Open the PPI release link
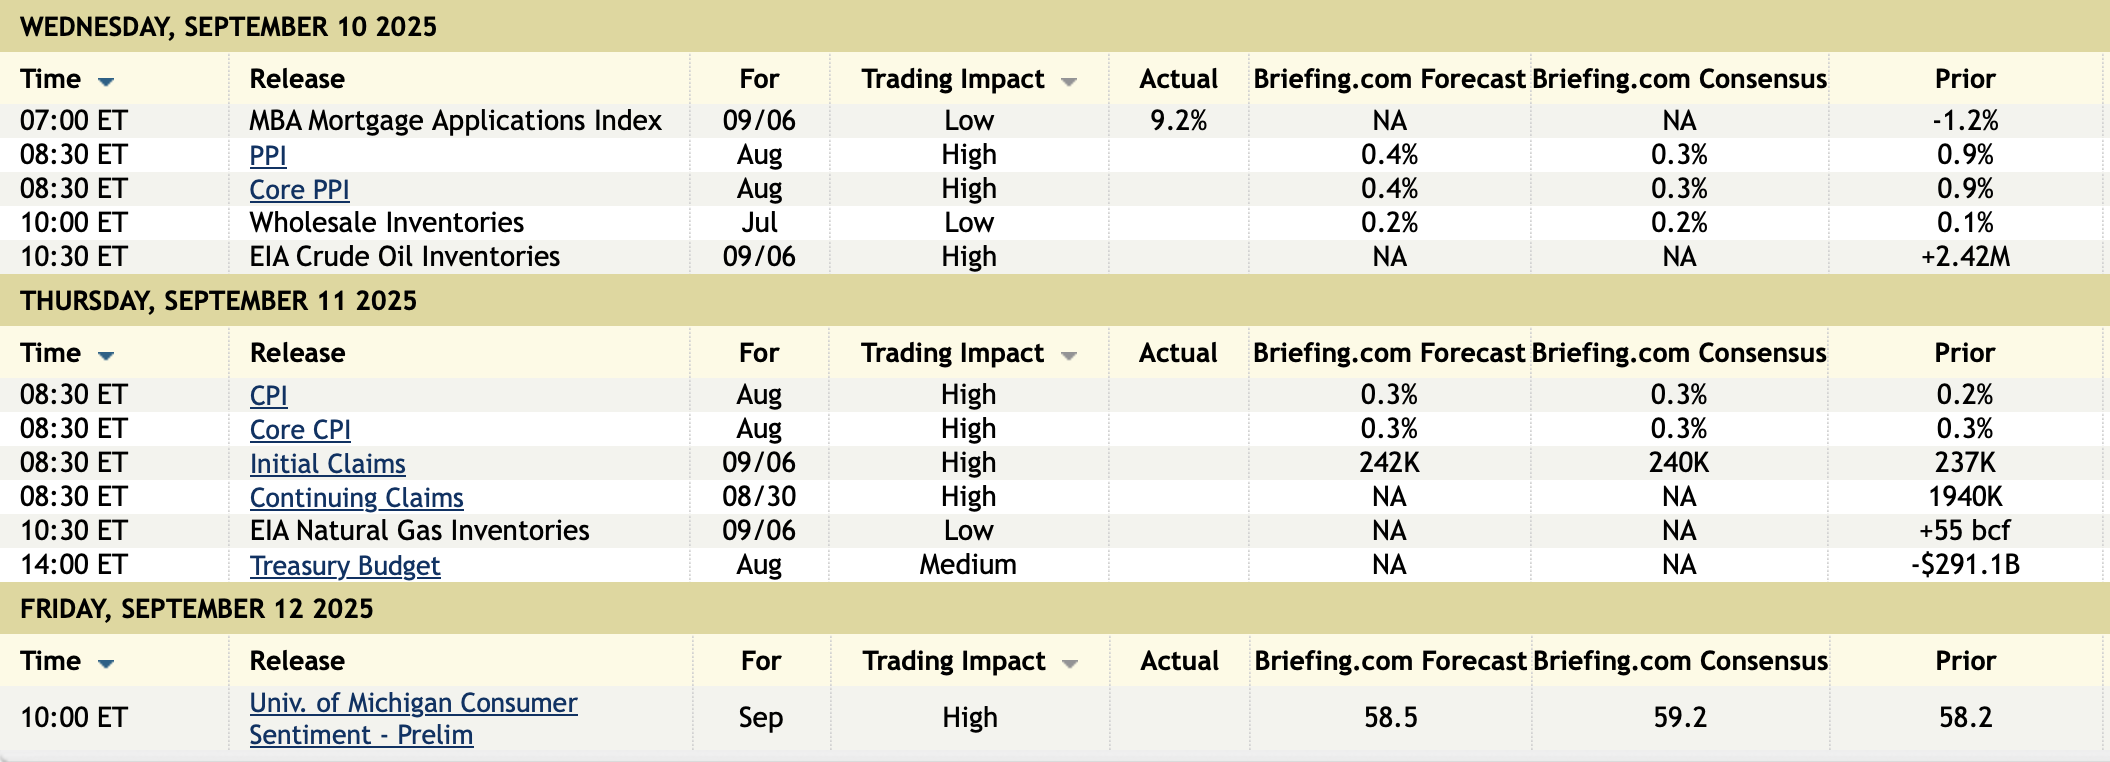This screenshot has height=762, width=2110. 268,156
